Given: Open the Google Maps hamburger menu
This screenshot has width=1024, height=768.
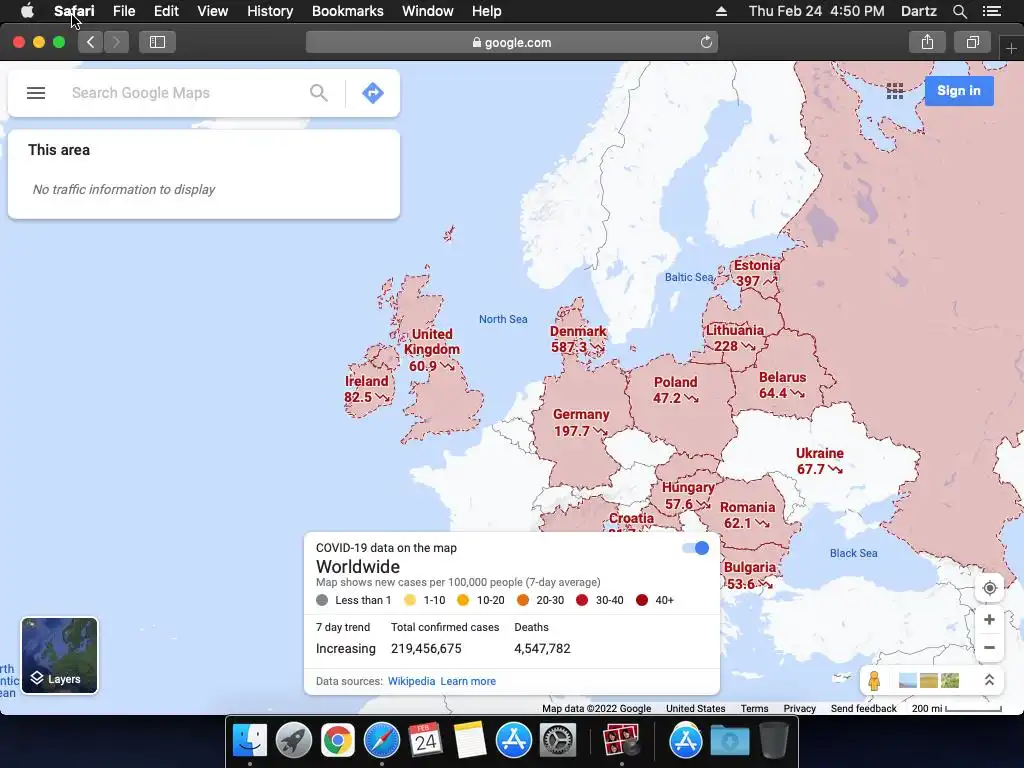Looking at the screenshot, I should 36,93.
